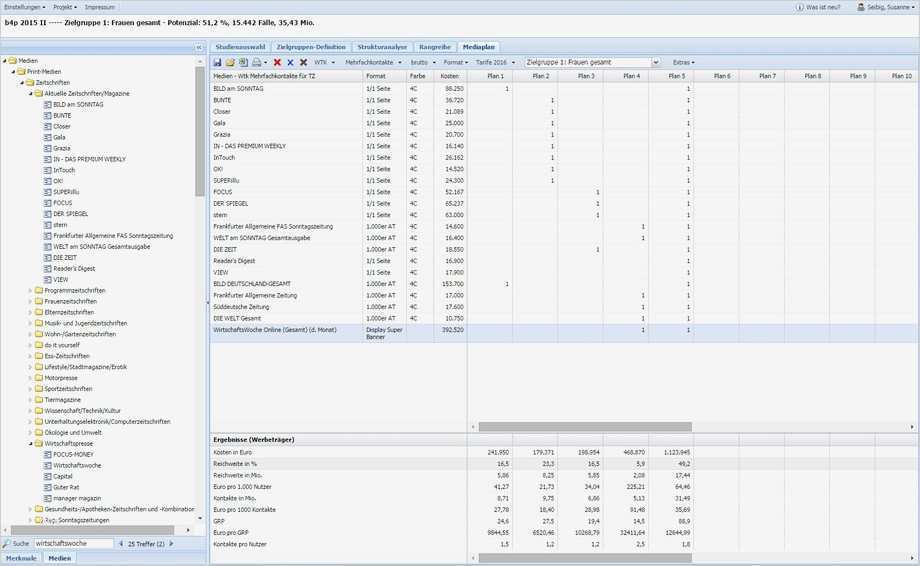Click the DER SPIEGEL media icon in tree
This screenshot has height=566, width=920.
pos(47,214)
